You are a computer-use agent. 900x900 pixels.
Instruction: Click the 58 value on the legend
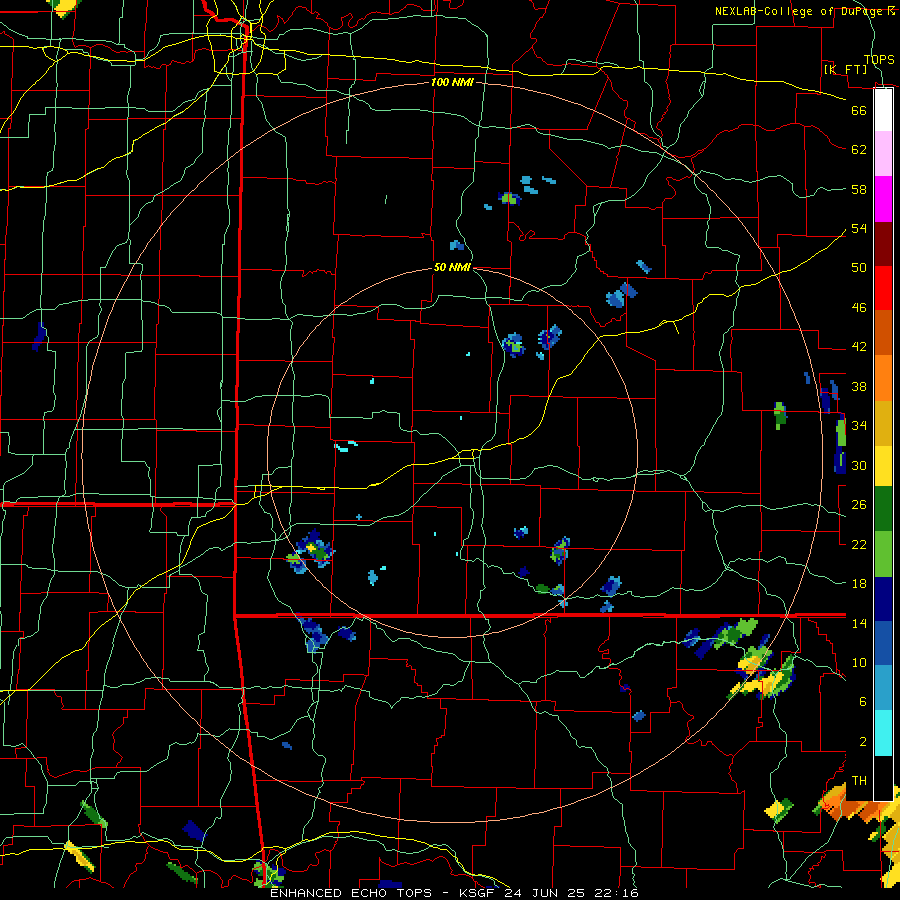859,189
